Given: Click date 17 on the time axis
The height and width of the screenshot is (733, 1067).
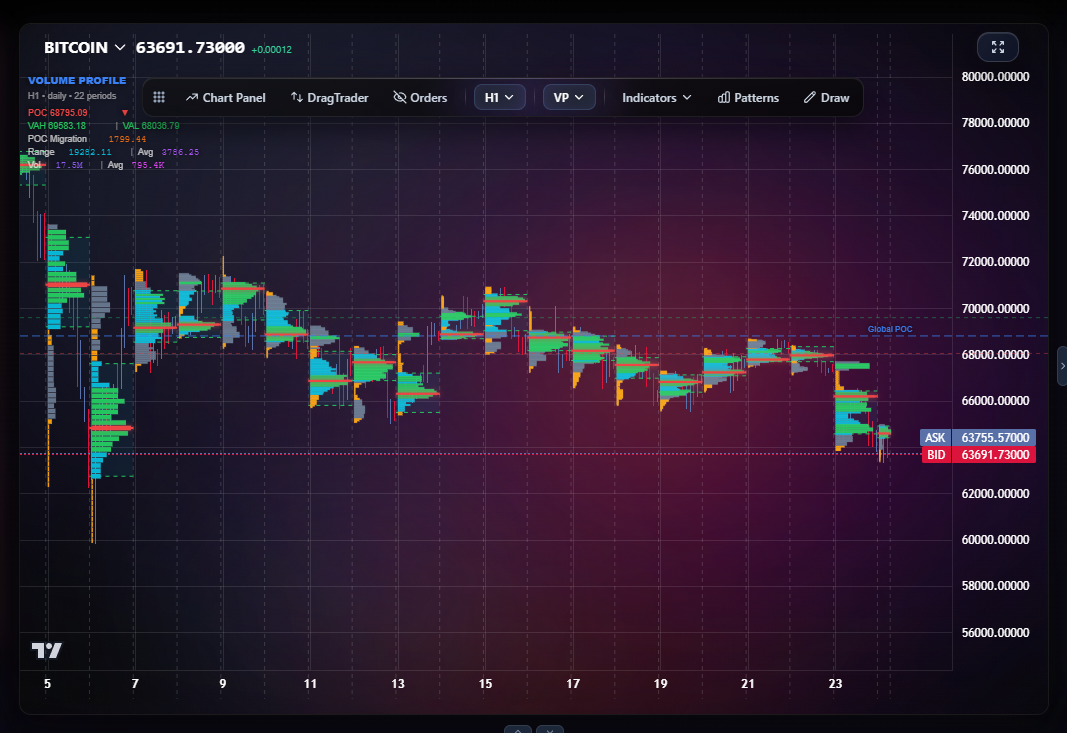Looking at the screenshot, I should pyautogui.click(x=573, y=684).
